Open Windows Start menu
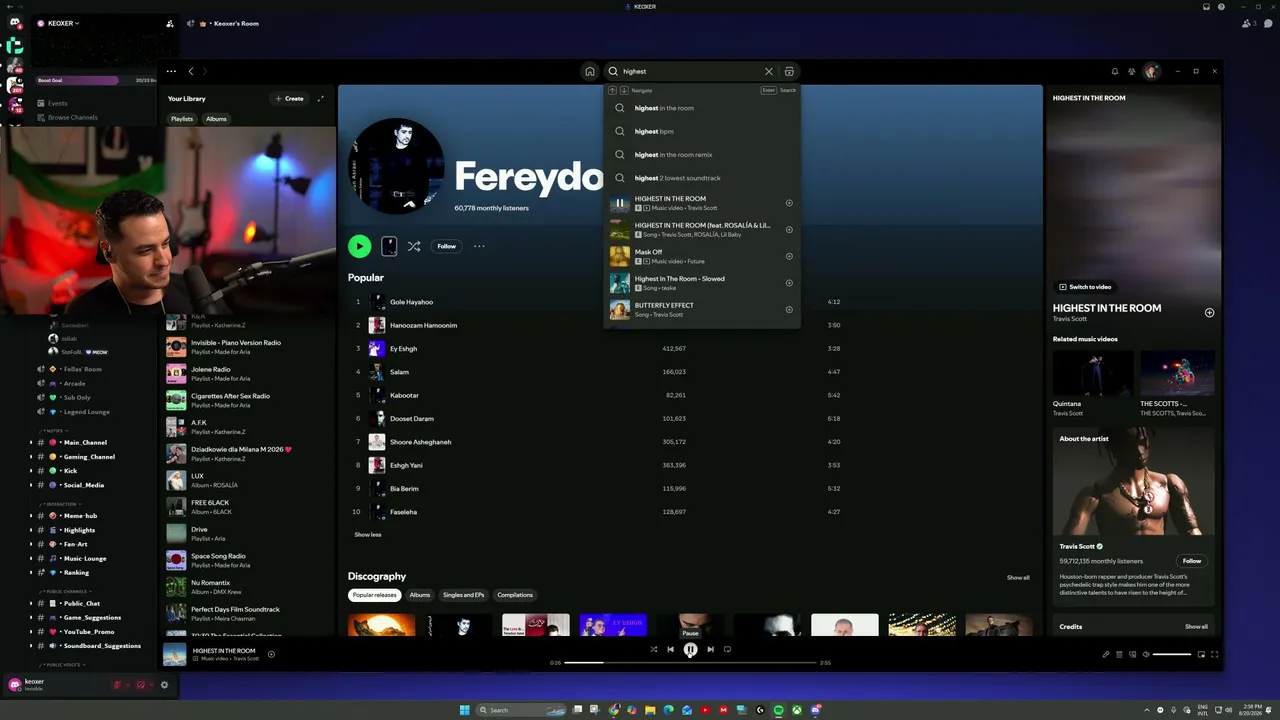Viewport: 1280px width, 720px height. tap(464, 710)
